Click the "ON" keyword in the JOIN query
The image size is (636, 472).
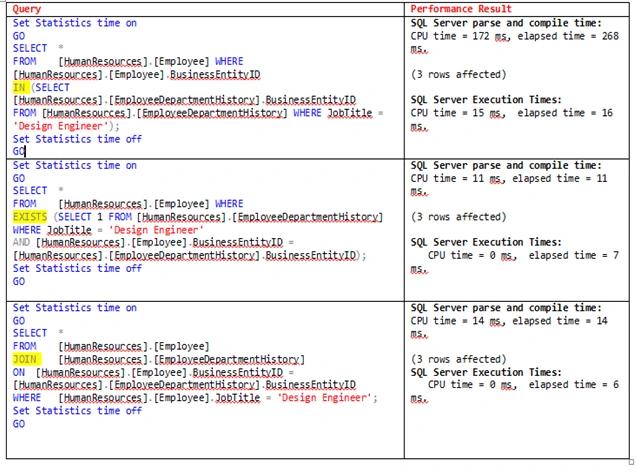click(19, 372)
